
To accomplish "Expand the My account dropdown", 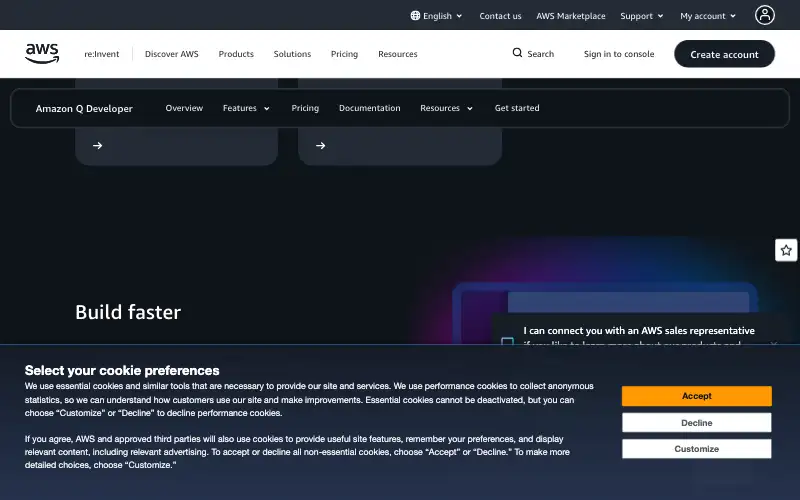I will coord(708,16).
